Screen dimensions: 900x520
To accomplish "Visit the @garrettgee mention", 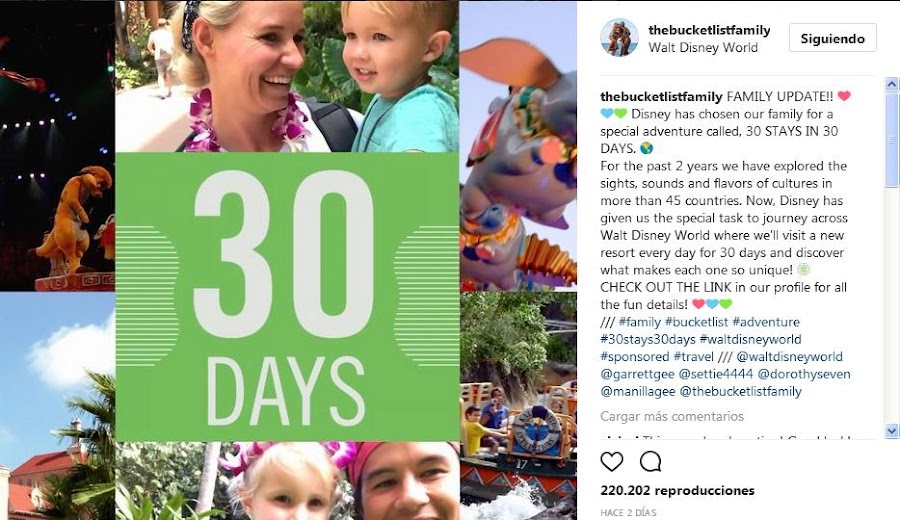I will click(x=637, y=374).
